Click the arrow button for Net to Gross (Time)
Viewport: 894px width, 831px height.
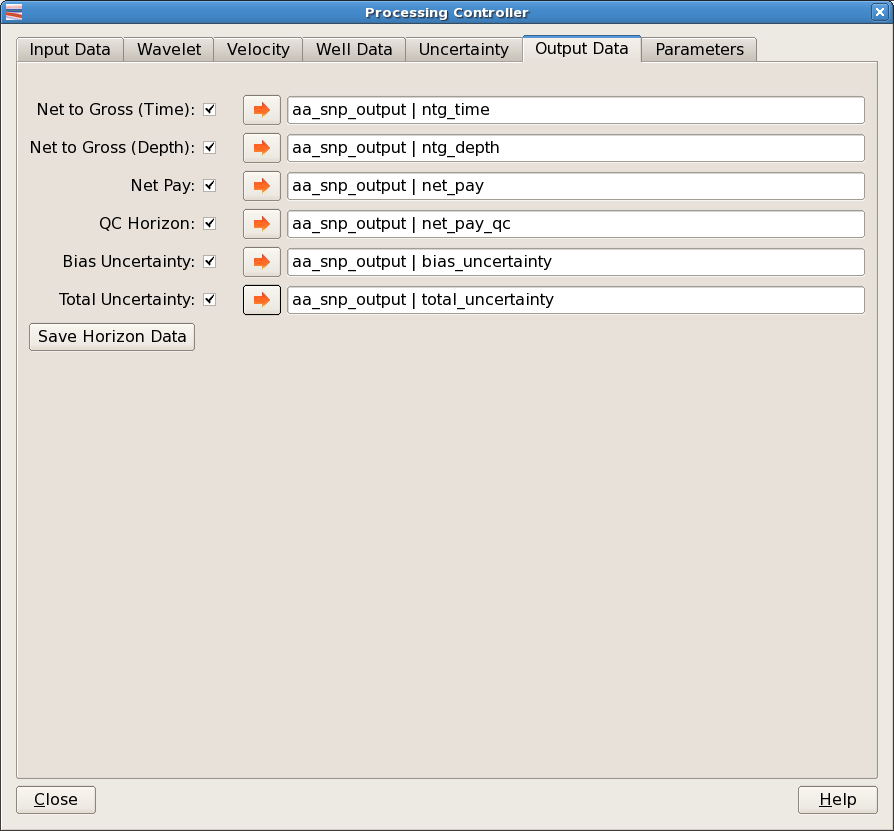(262, 110)
